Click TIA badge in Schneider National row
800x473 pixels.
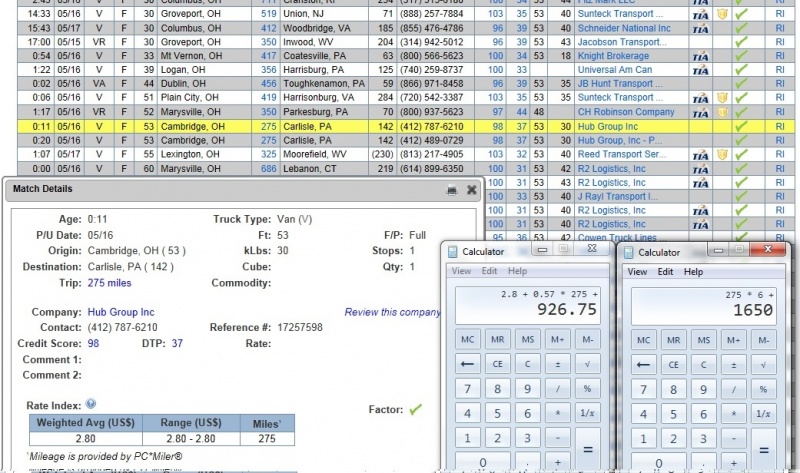tap(700, 29)
